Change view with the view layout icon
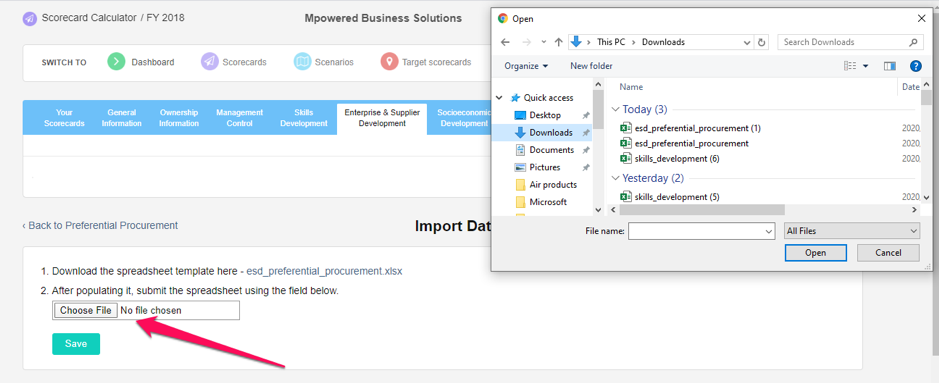Viewport: 939px width, 383px height. 850,66
